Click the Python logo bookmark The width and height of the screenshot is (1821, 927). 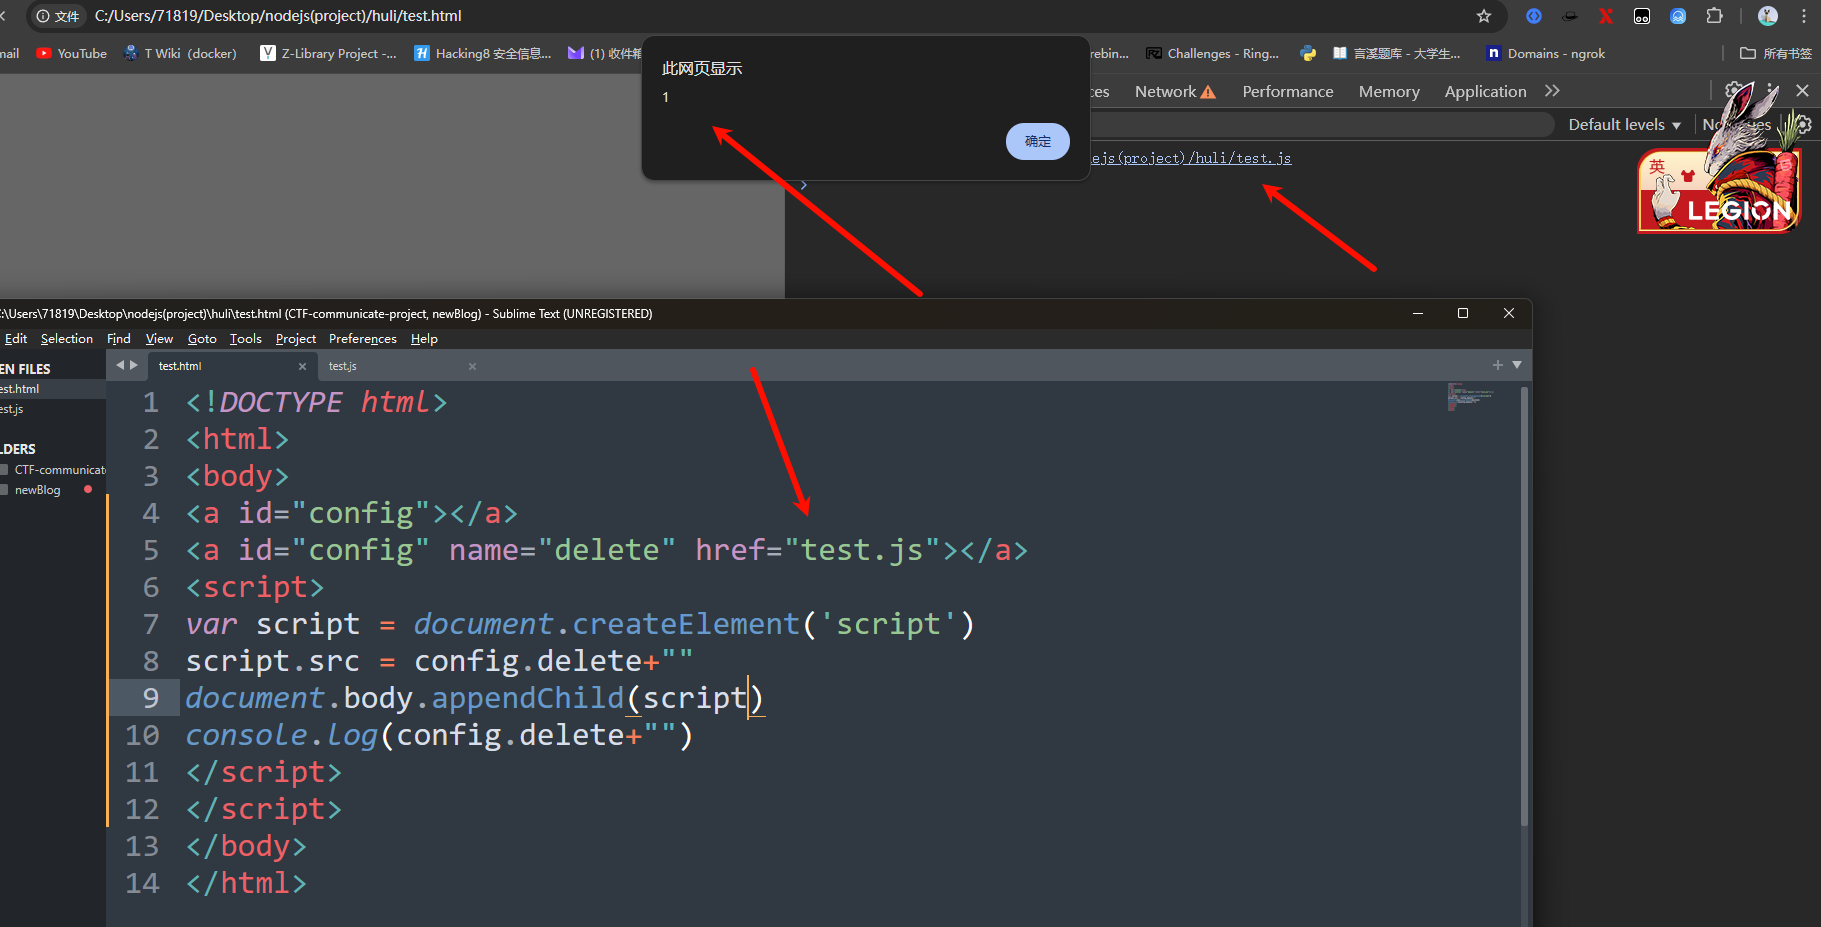[1308, 54]
